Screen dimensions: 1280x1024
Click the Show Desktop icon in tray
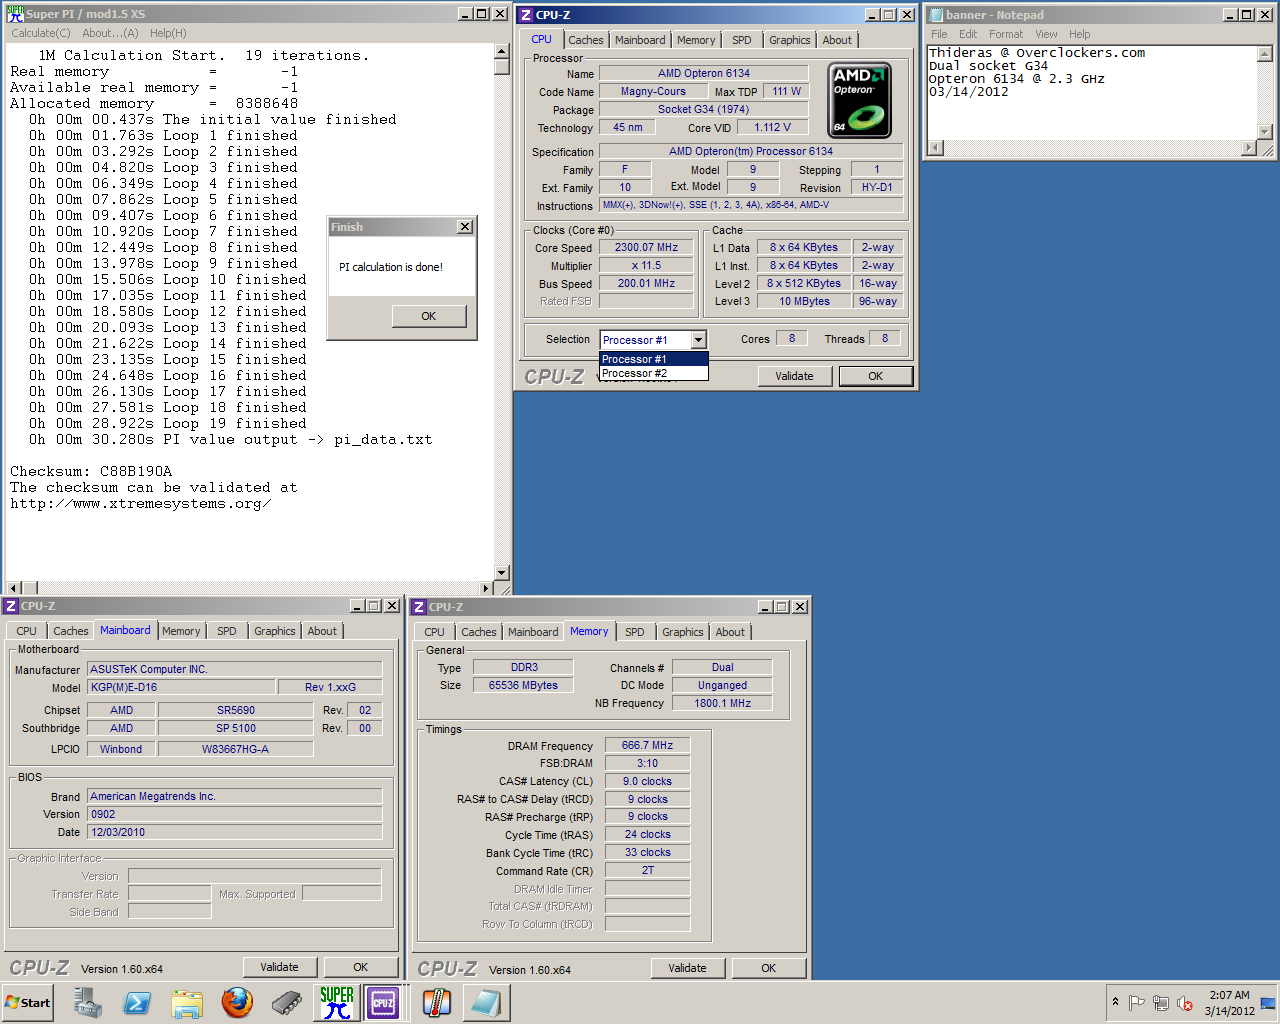(x=1268, y=1002)
